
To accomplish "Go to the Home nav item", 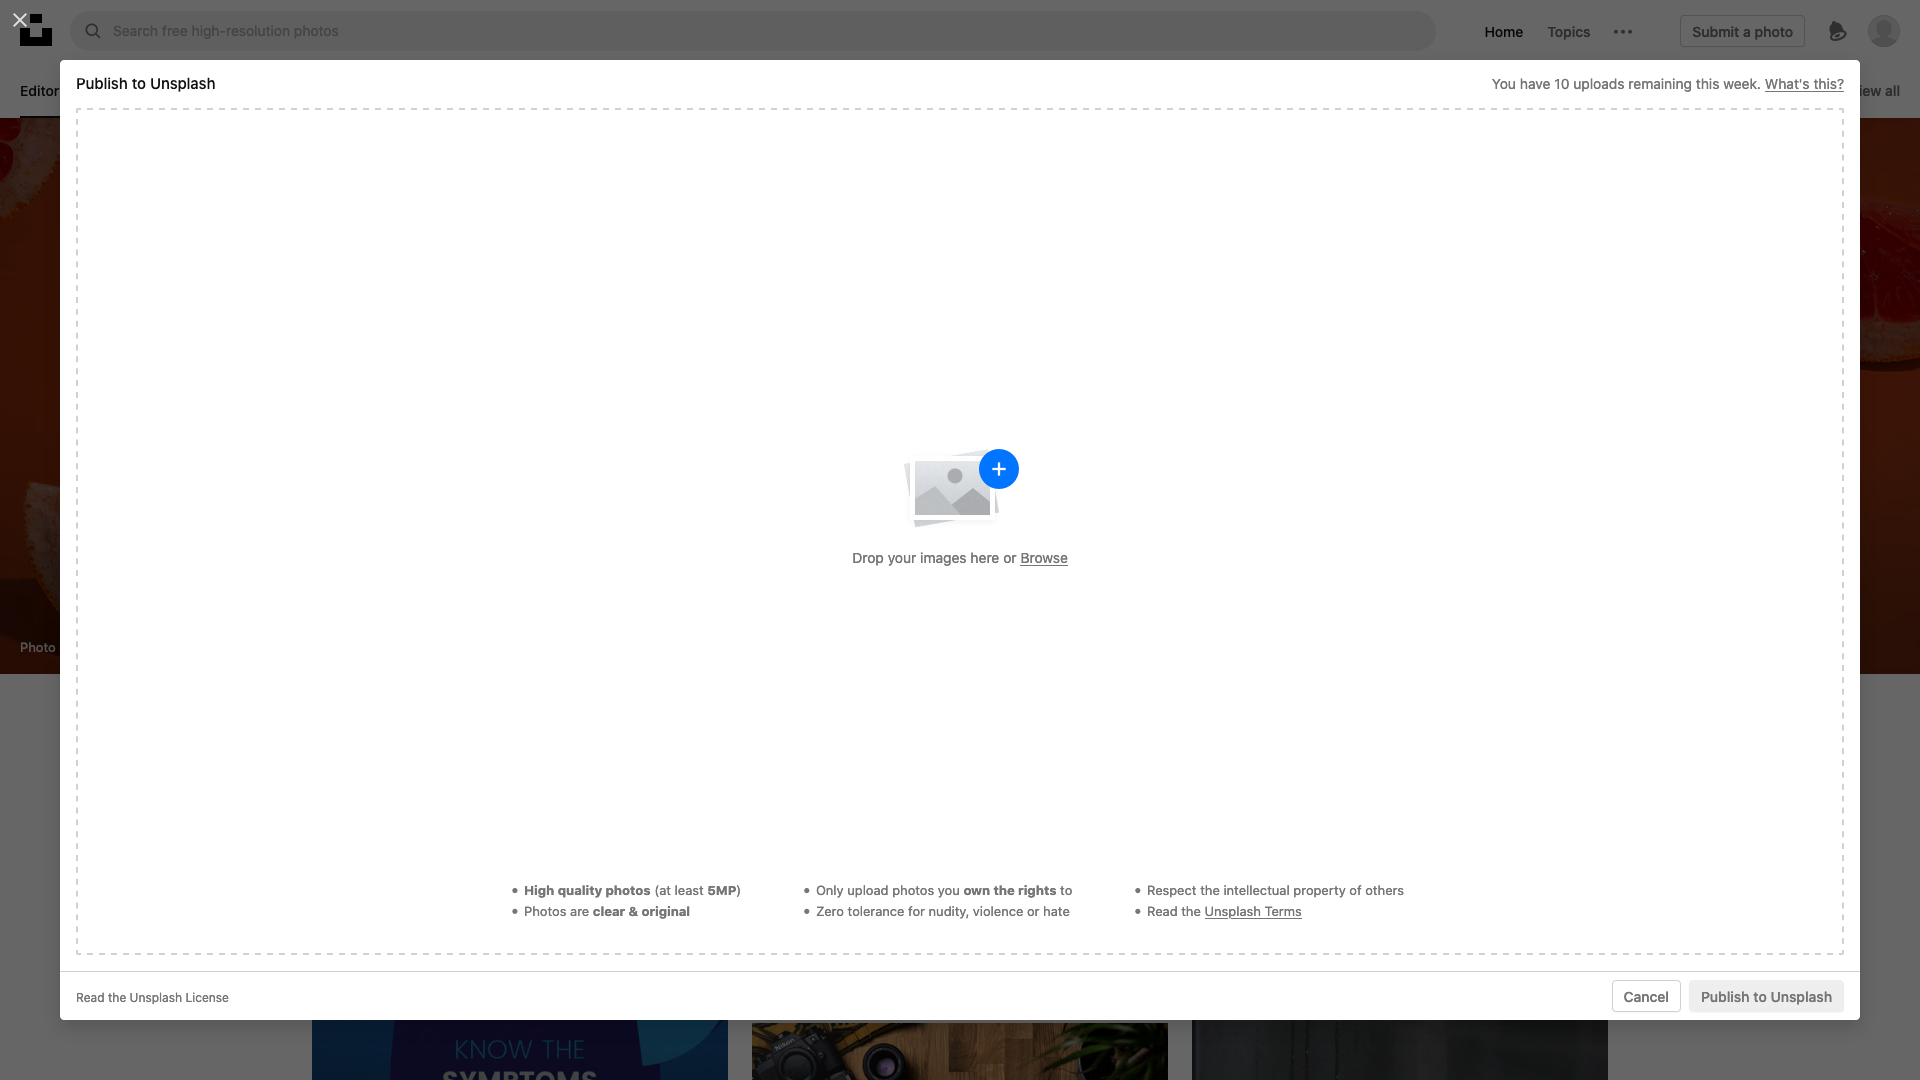I will pyautogui.click(x=1503, y=32).
